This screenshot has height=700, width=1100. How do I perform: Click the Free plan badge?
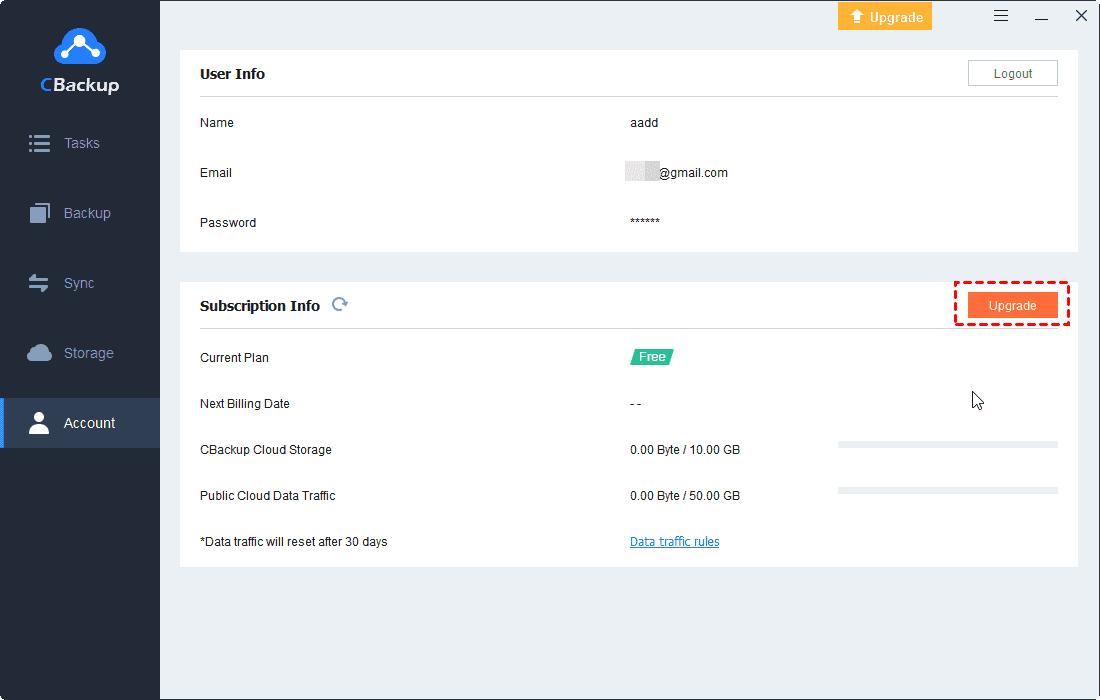coord(652,357)
